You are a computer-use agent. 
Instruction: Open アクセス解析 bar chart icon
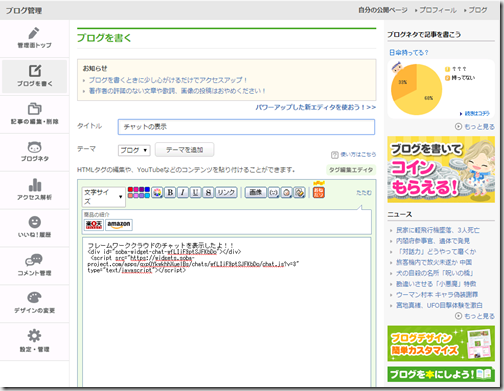point(35,185)
